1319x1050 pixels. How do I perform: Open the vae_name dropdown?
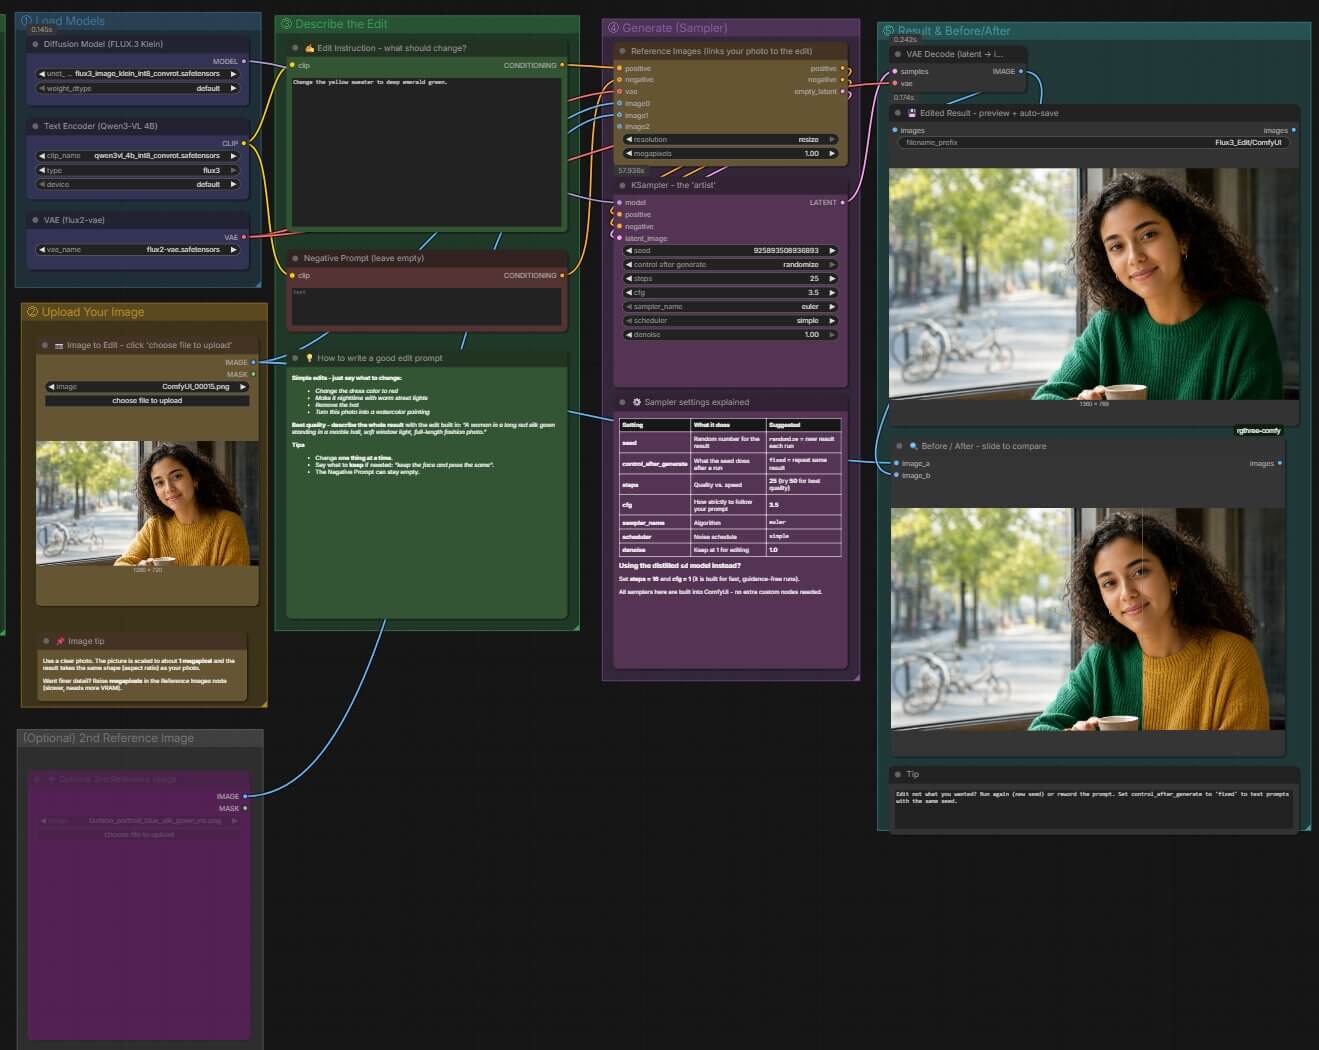(x=139, y=250)
